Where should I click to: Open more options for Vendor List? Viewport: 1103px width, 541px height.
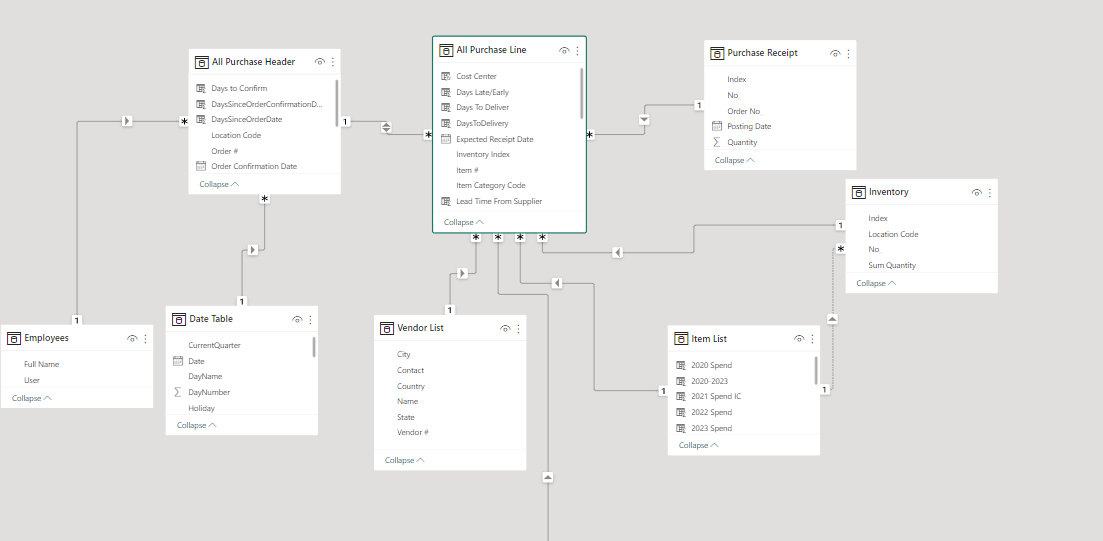518,329
